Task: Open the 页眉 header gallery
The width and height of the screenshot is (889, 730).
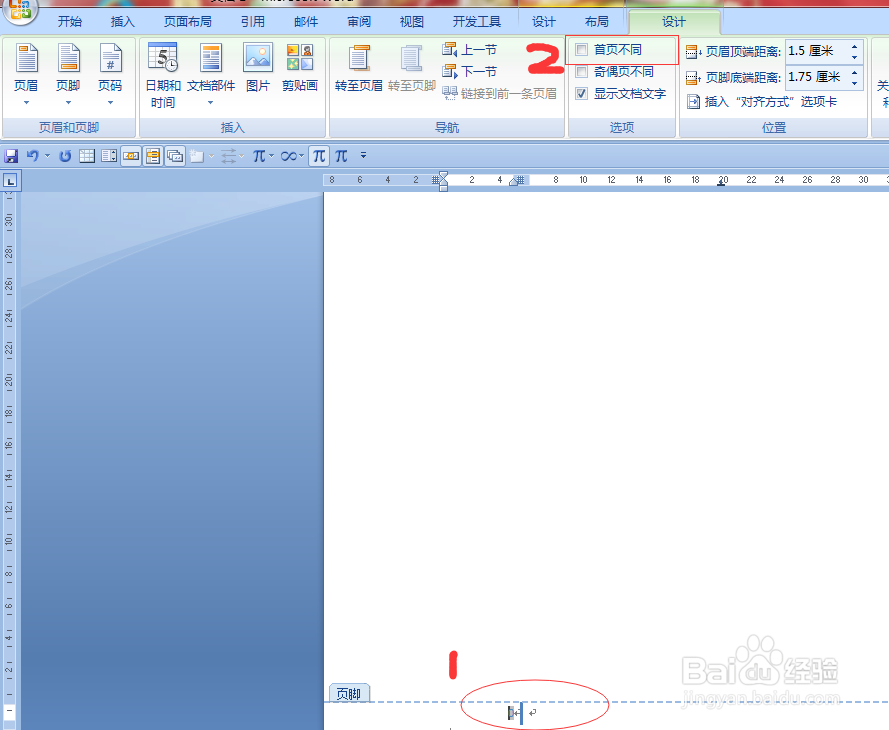Action: (26, 74)
